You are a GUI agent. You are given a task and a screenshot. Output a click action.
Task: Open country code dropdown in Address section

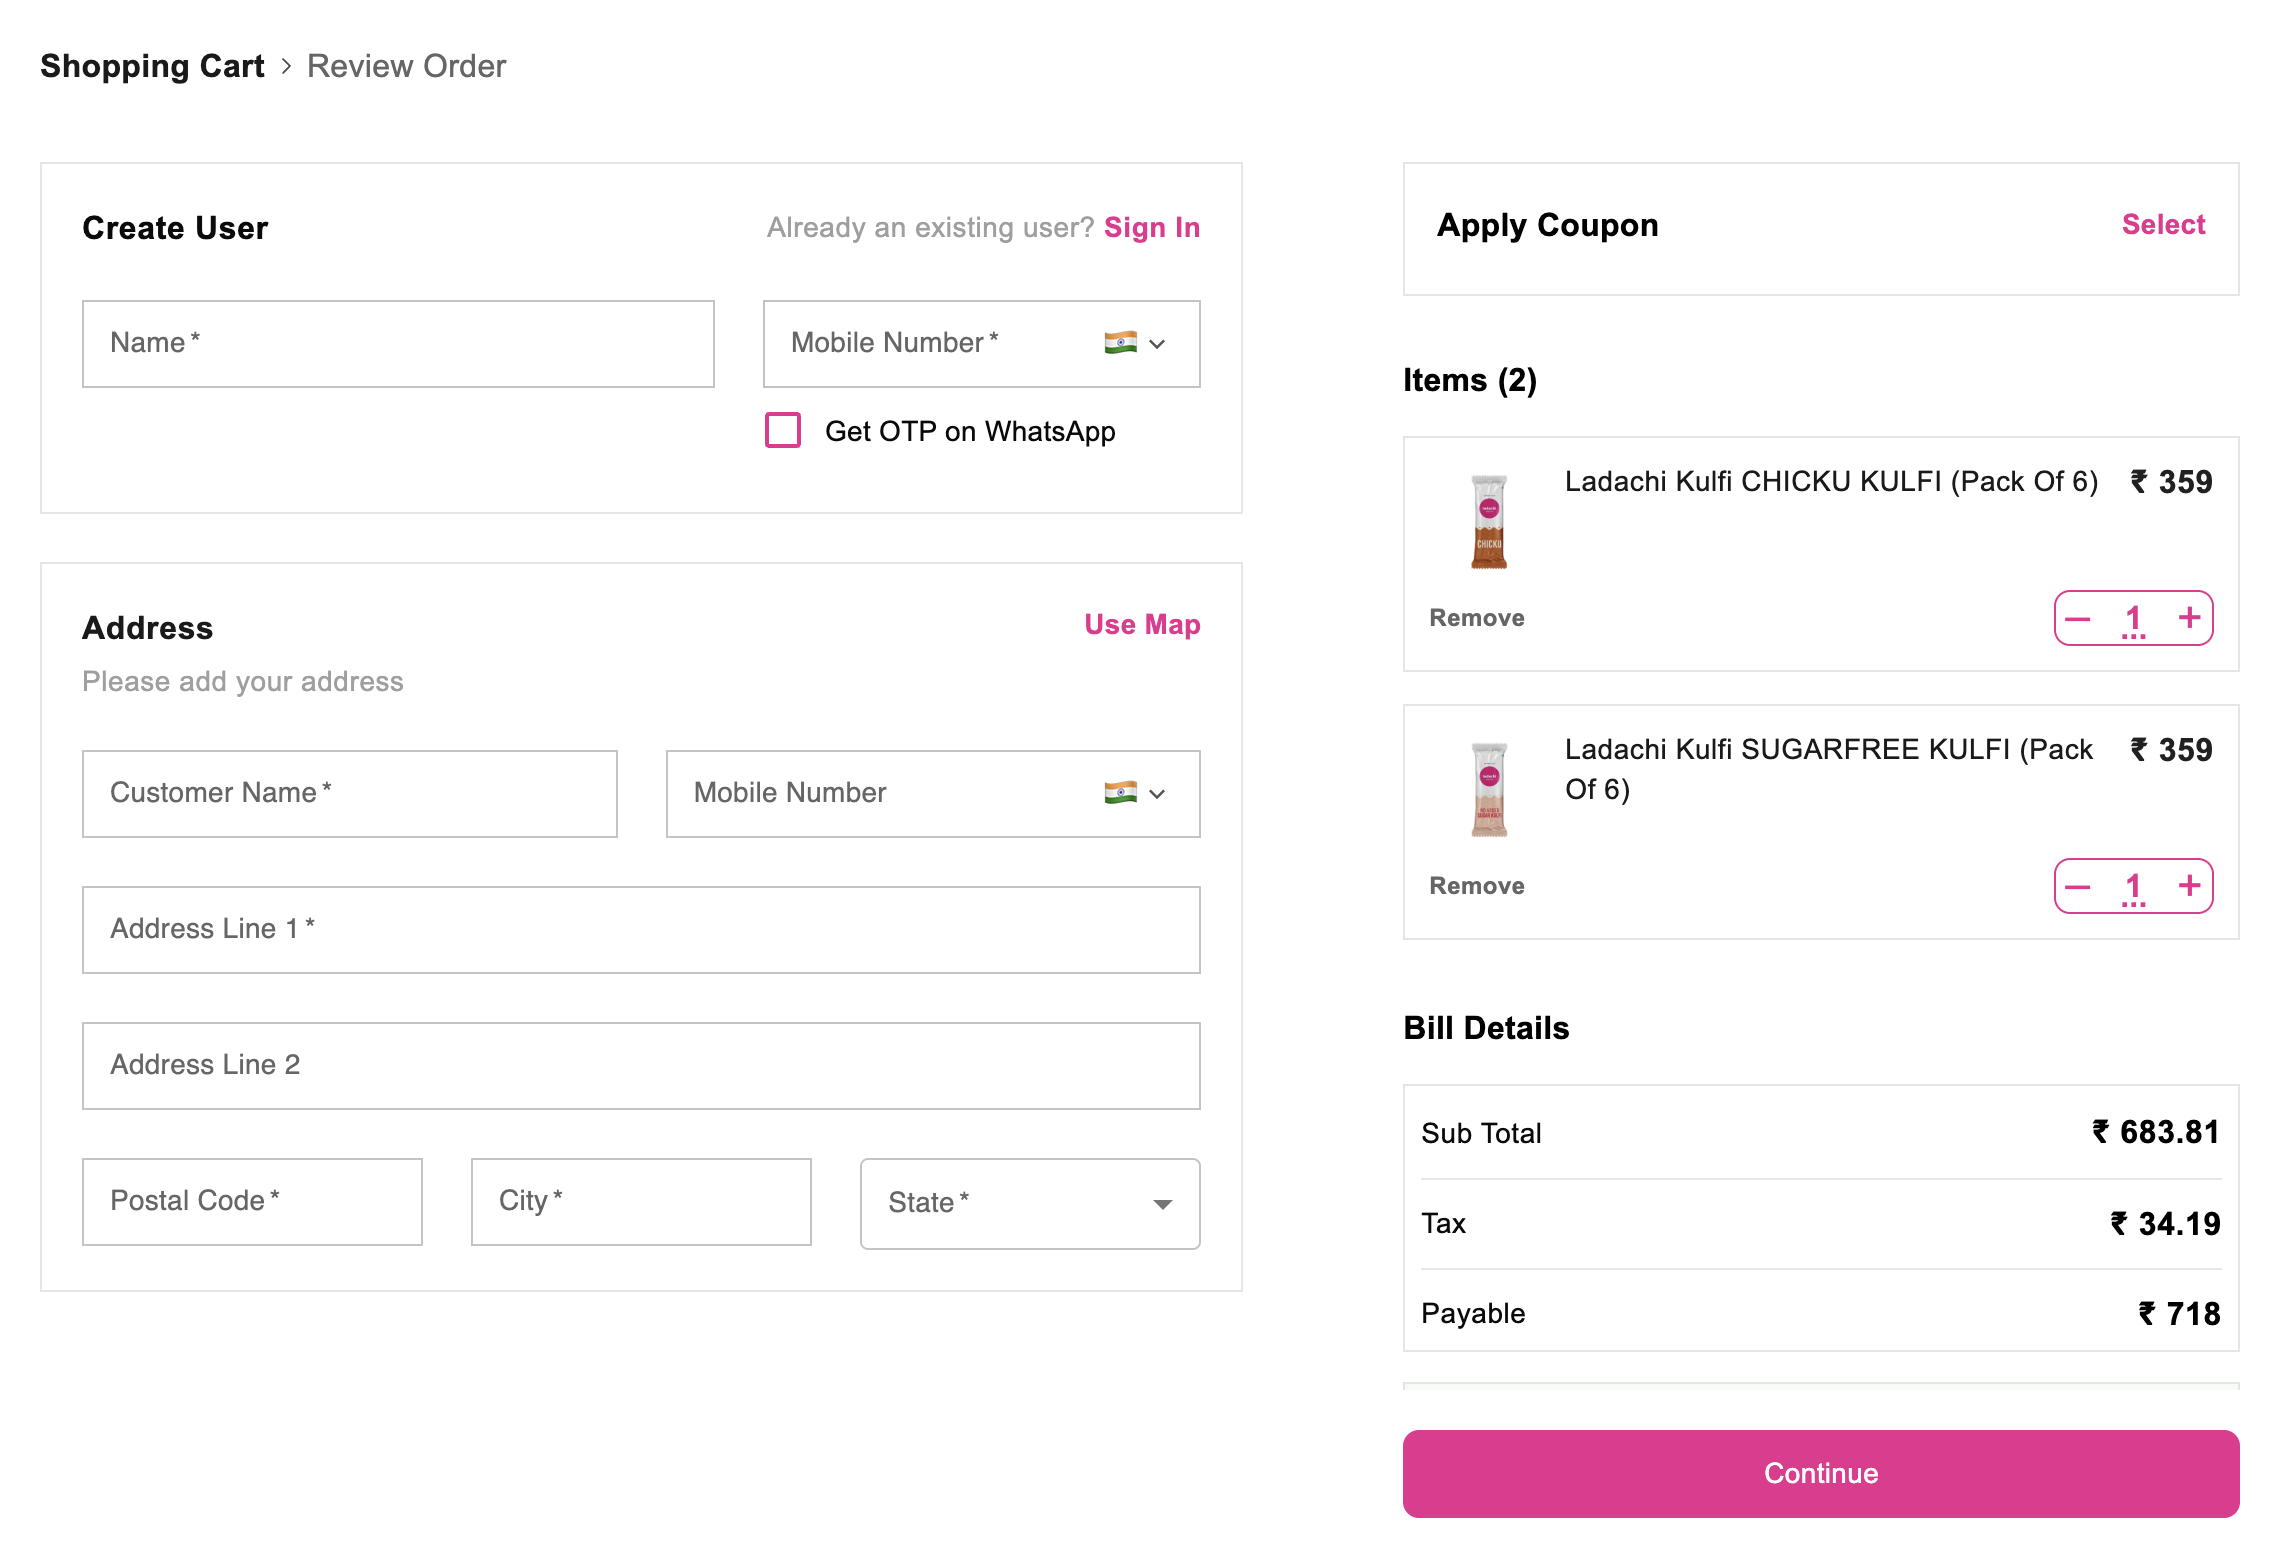(x=1158, y=794)
